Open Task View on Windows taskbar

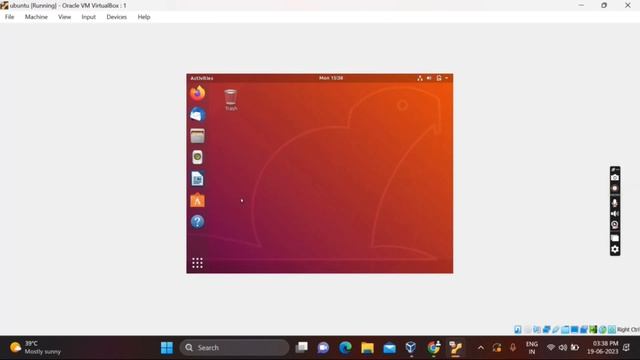pyautogui.click(x=302, y=348)
